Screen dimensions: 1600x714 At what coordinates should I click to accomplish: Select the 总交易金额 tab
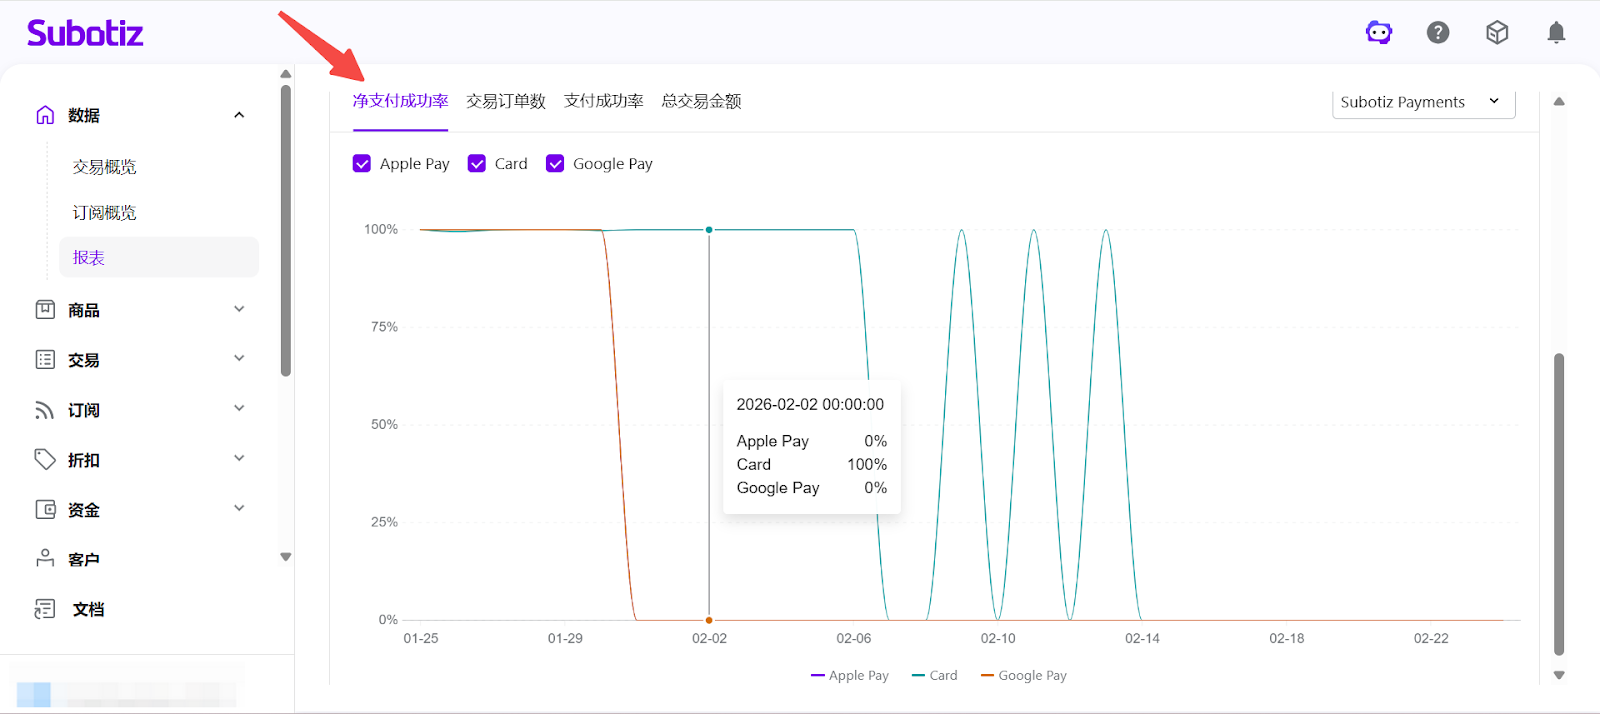[701, 101]
